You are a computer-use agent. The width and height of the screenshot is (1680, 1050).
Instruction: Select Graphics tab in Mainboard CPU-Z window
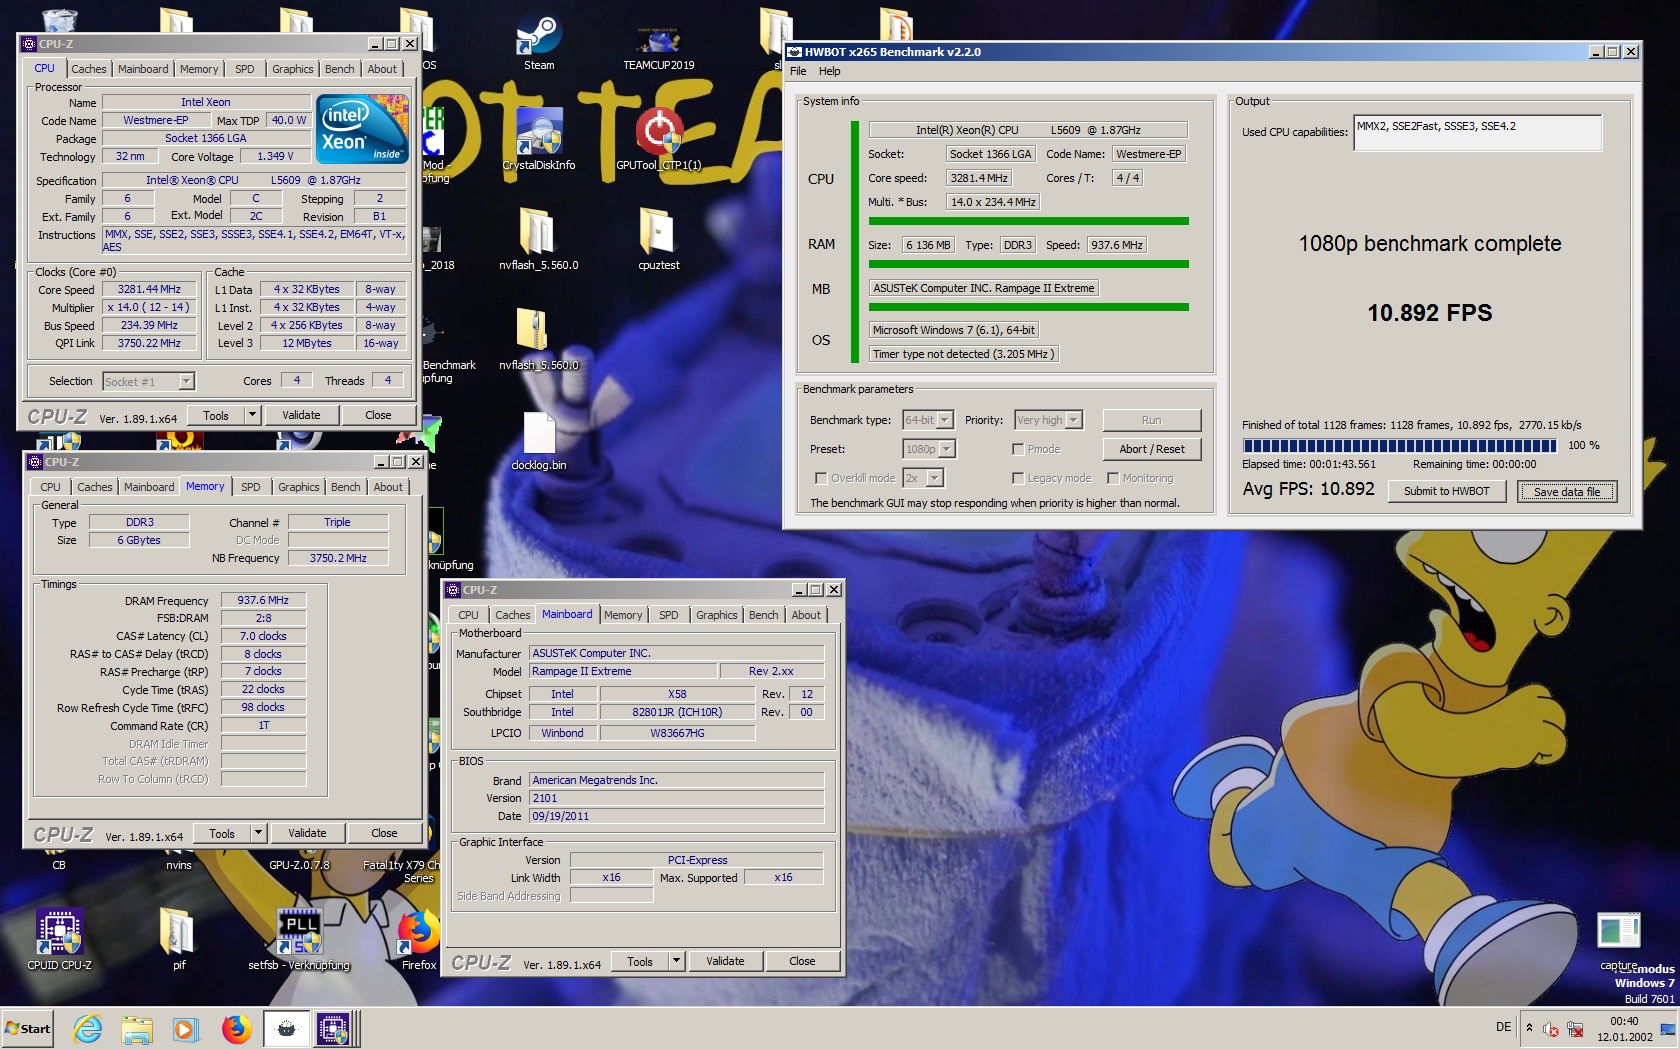pos(717,615)
